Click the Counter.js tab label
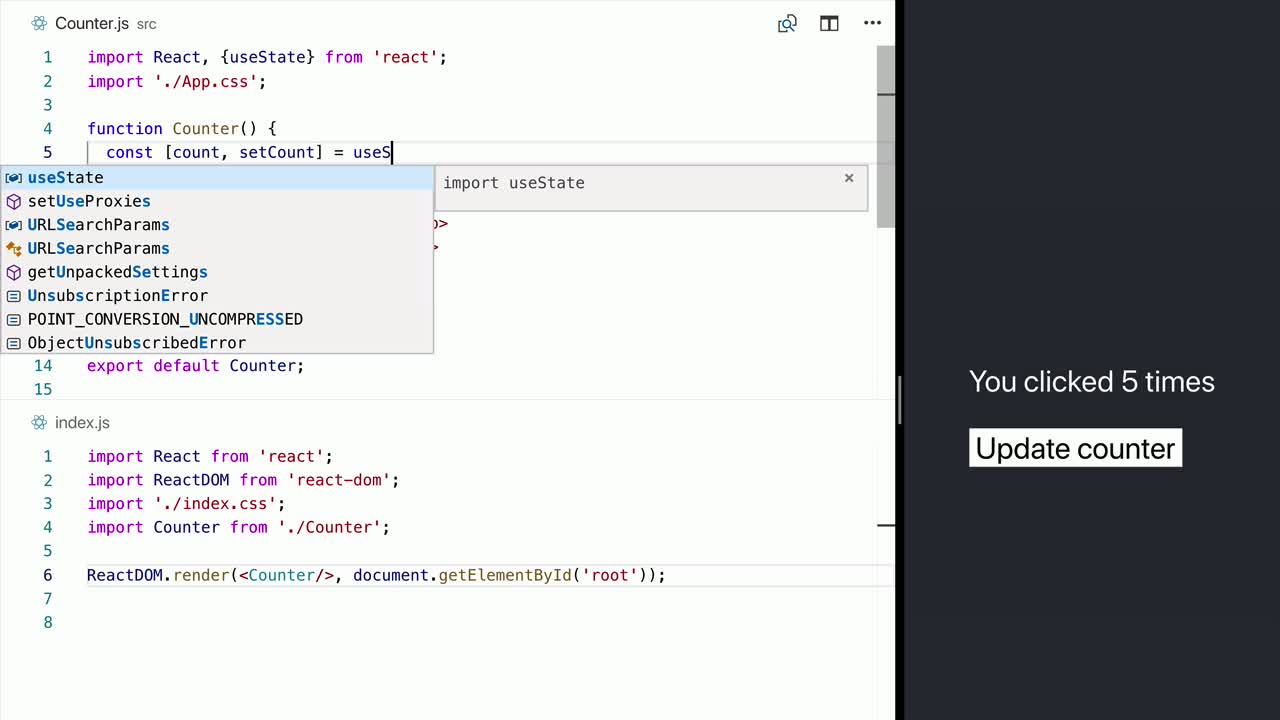 click(x=91, y=23)
